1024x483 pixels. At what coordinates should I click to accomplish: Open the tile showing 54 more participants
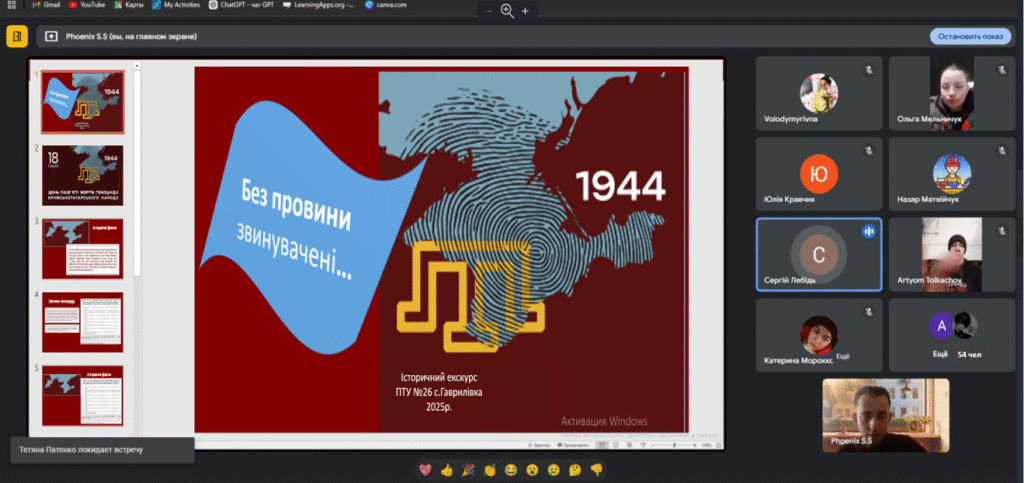tap(951, 335)
